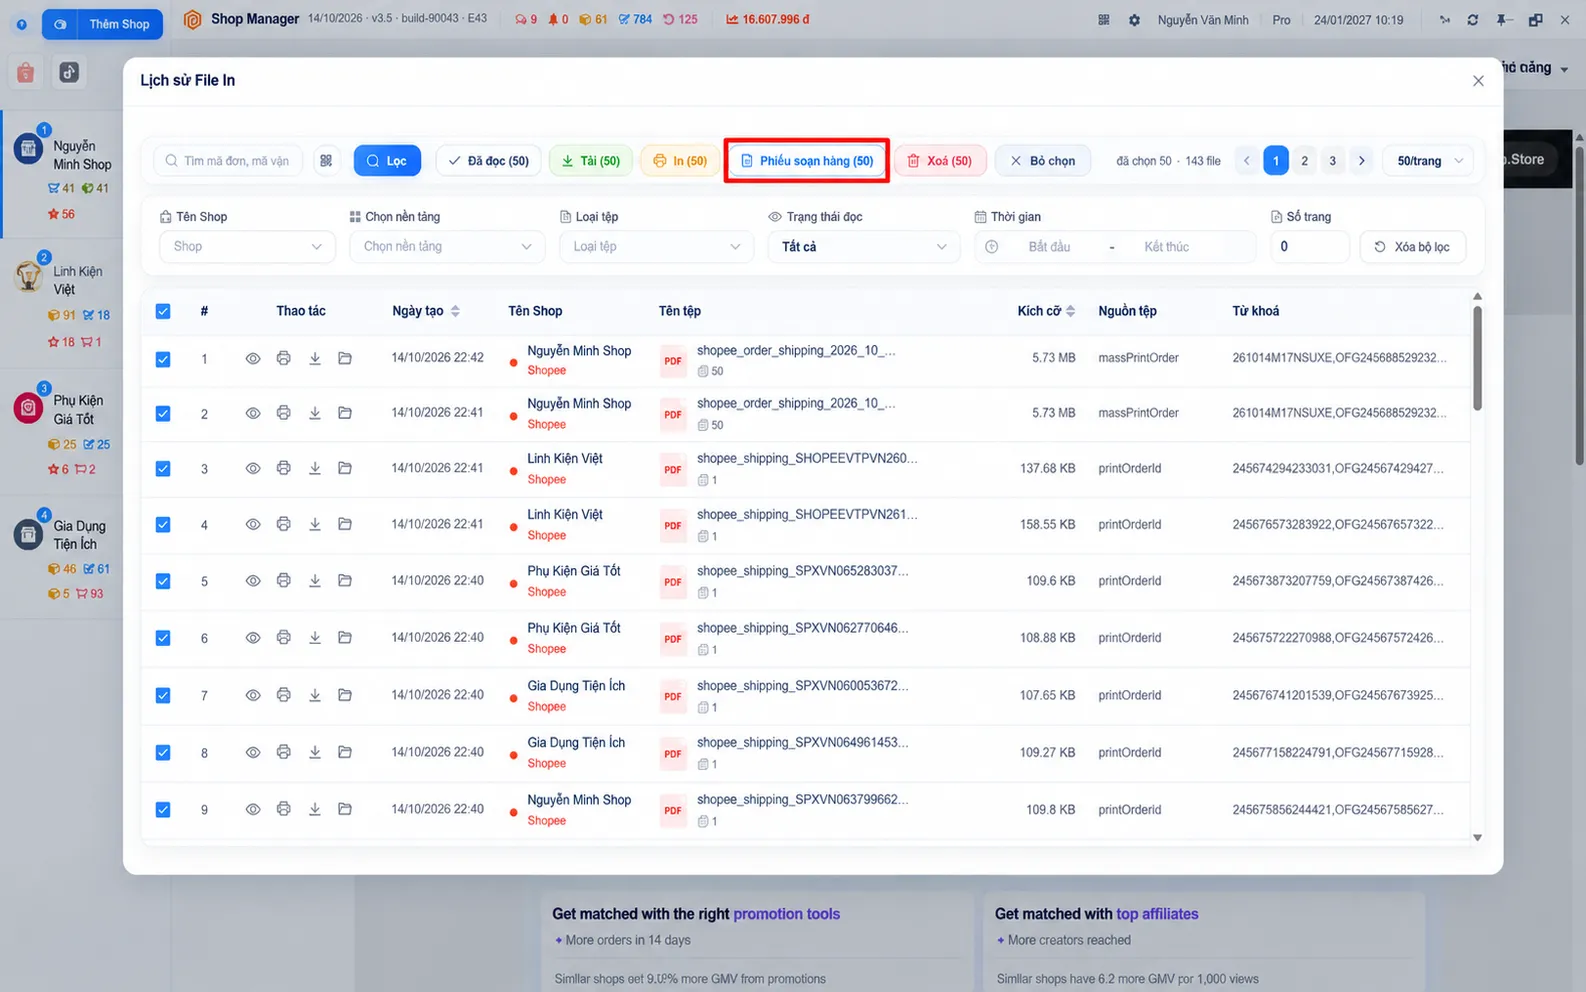
Task: Open Trạng thái đọc dropdown showing Tất cả
Action: pyautogui.click(x=864, y=247)
